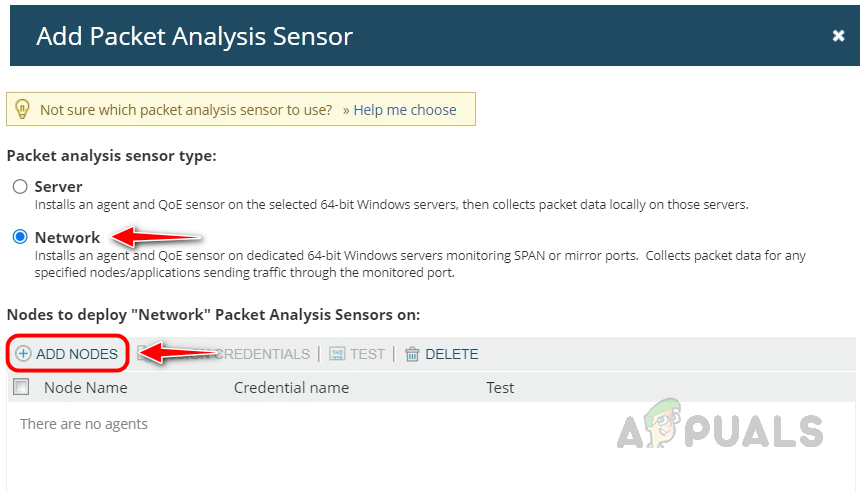The image size is (864, 493).
Task: Select the Server sensor type radio button
Action: (20, 187)
